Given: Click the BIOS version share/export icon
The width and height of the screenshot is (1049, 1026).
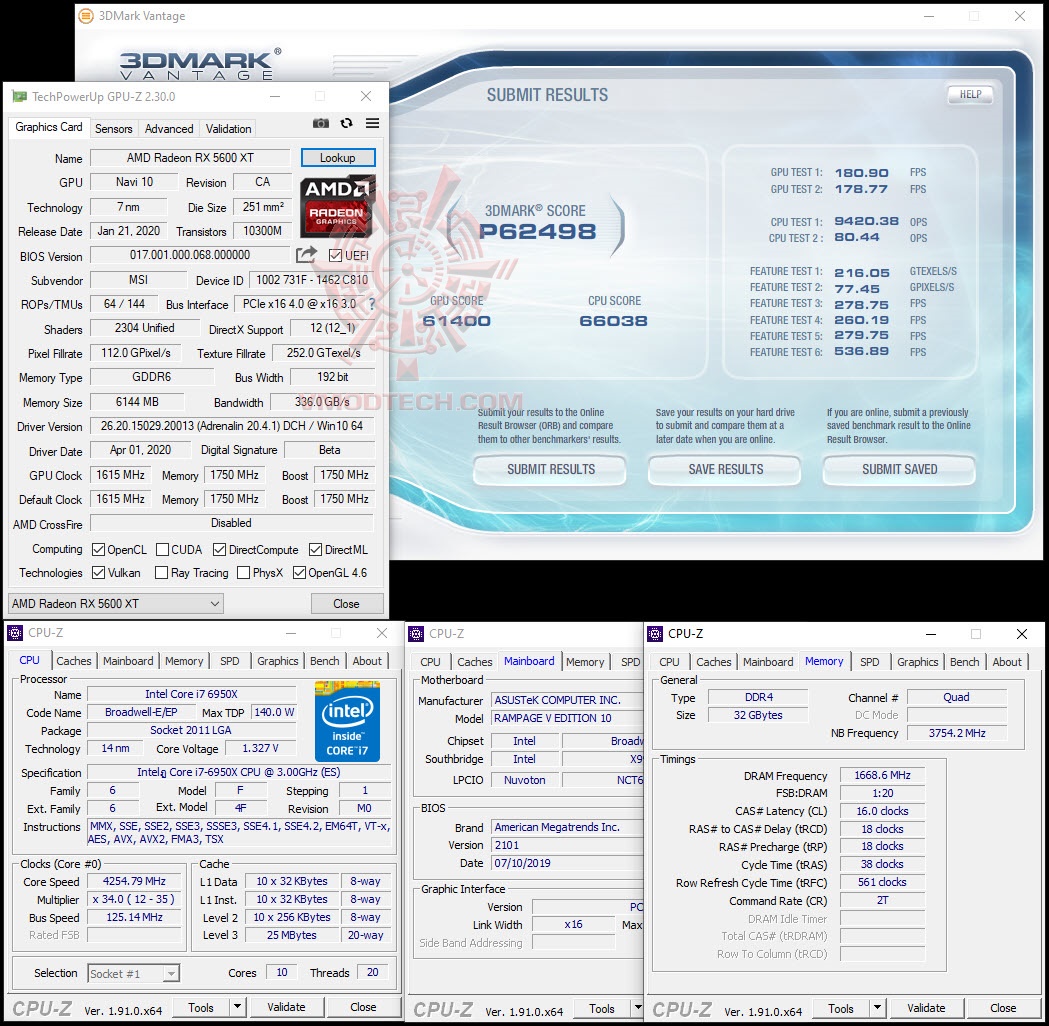Looking at the screenshot, I should pyautogui.click(x=306, y=255).
